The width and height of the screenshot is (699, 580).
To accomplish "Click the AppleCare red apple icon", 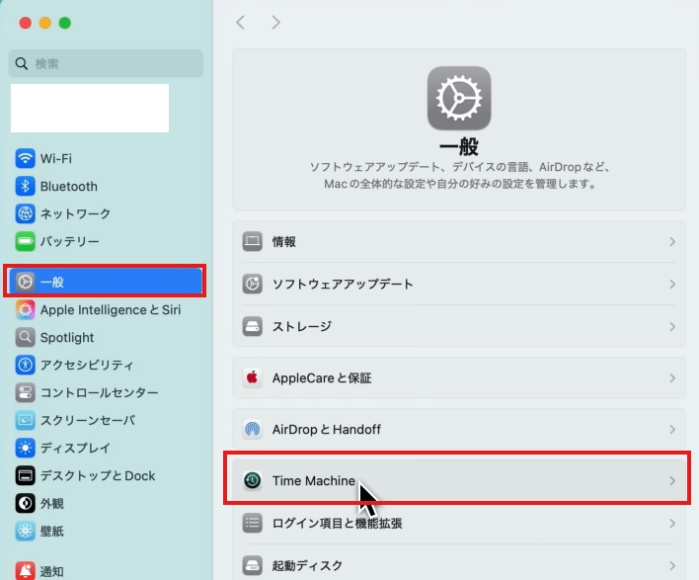I will [x=252, y=378].
